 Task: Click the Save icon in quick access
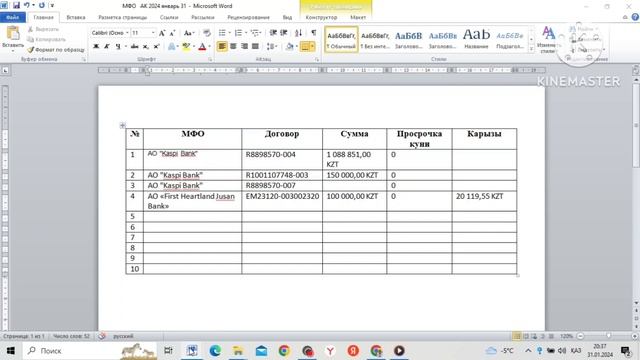(x=16, y=5)
